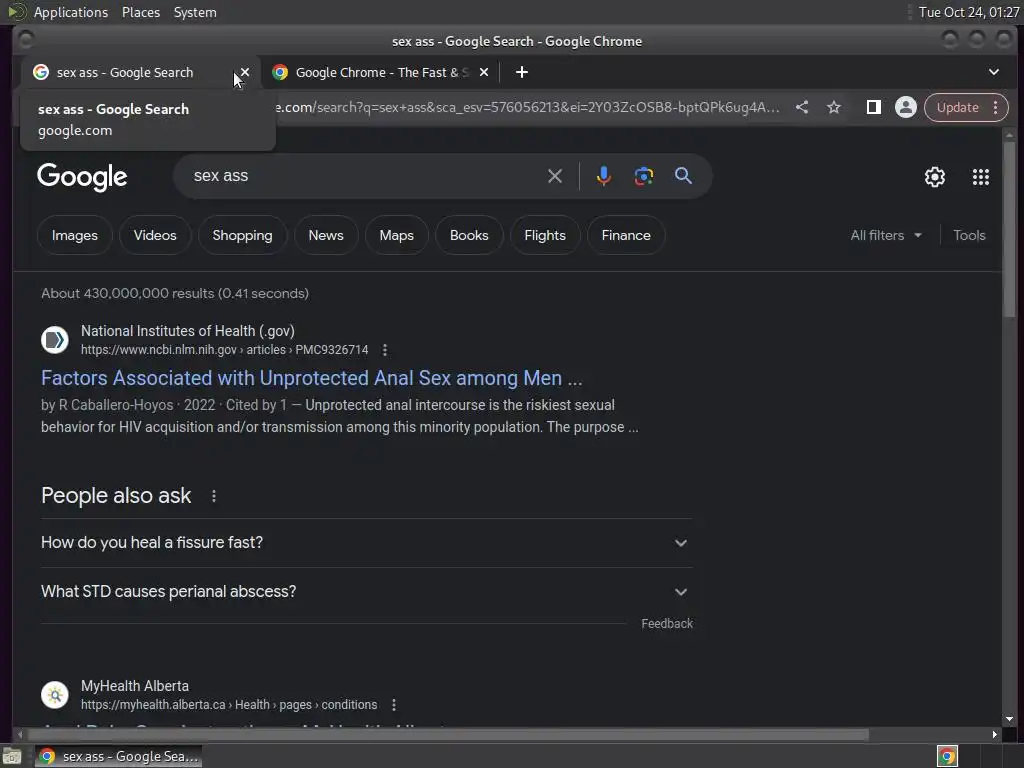Open Google quick settings gear icon
The image size is (1024, 768).
tap(935, 176)
